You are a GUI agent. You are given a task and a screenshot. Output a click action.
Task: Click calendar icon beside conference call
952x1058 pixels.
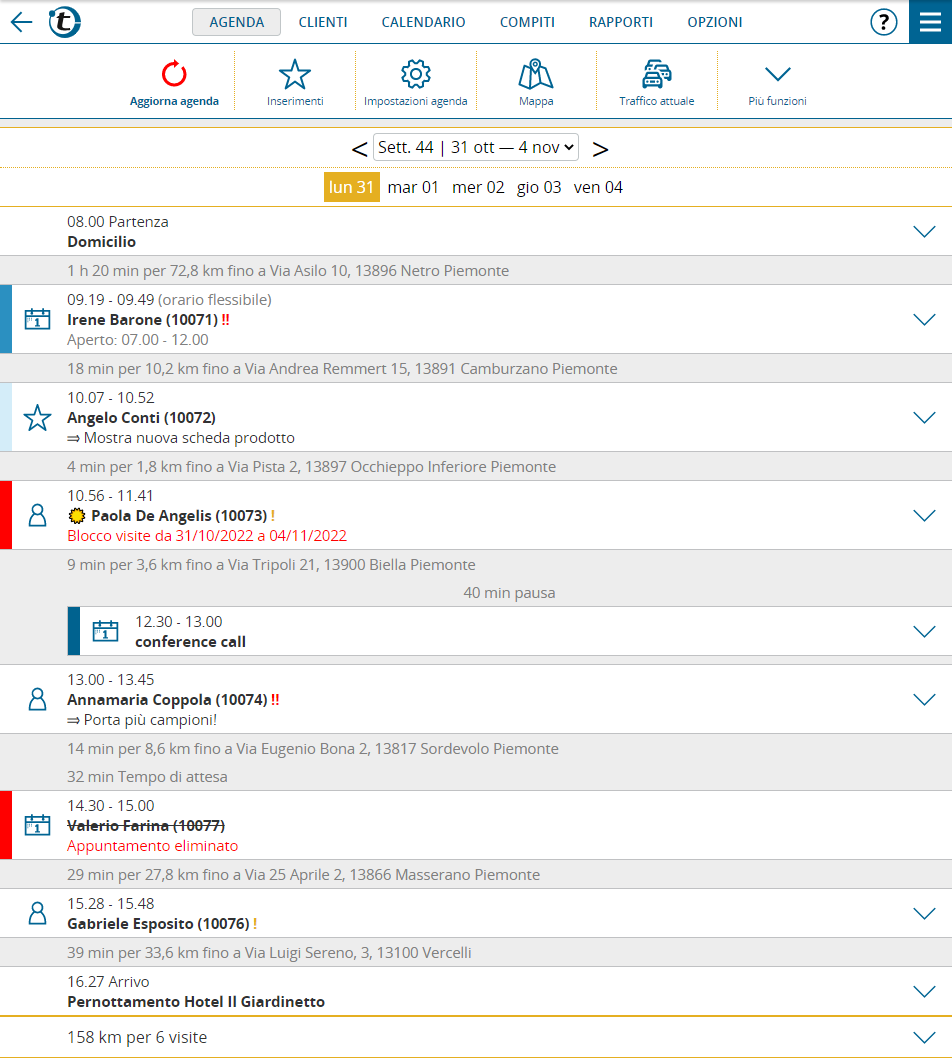105,631
